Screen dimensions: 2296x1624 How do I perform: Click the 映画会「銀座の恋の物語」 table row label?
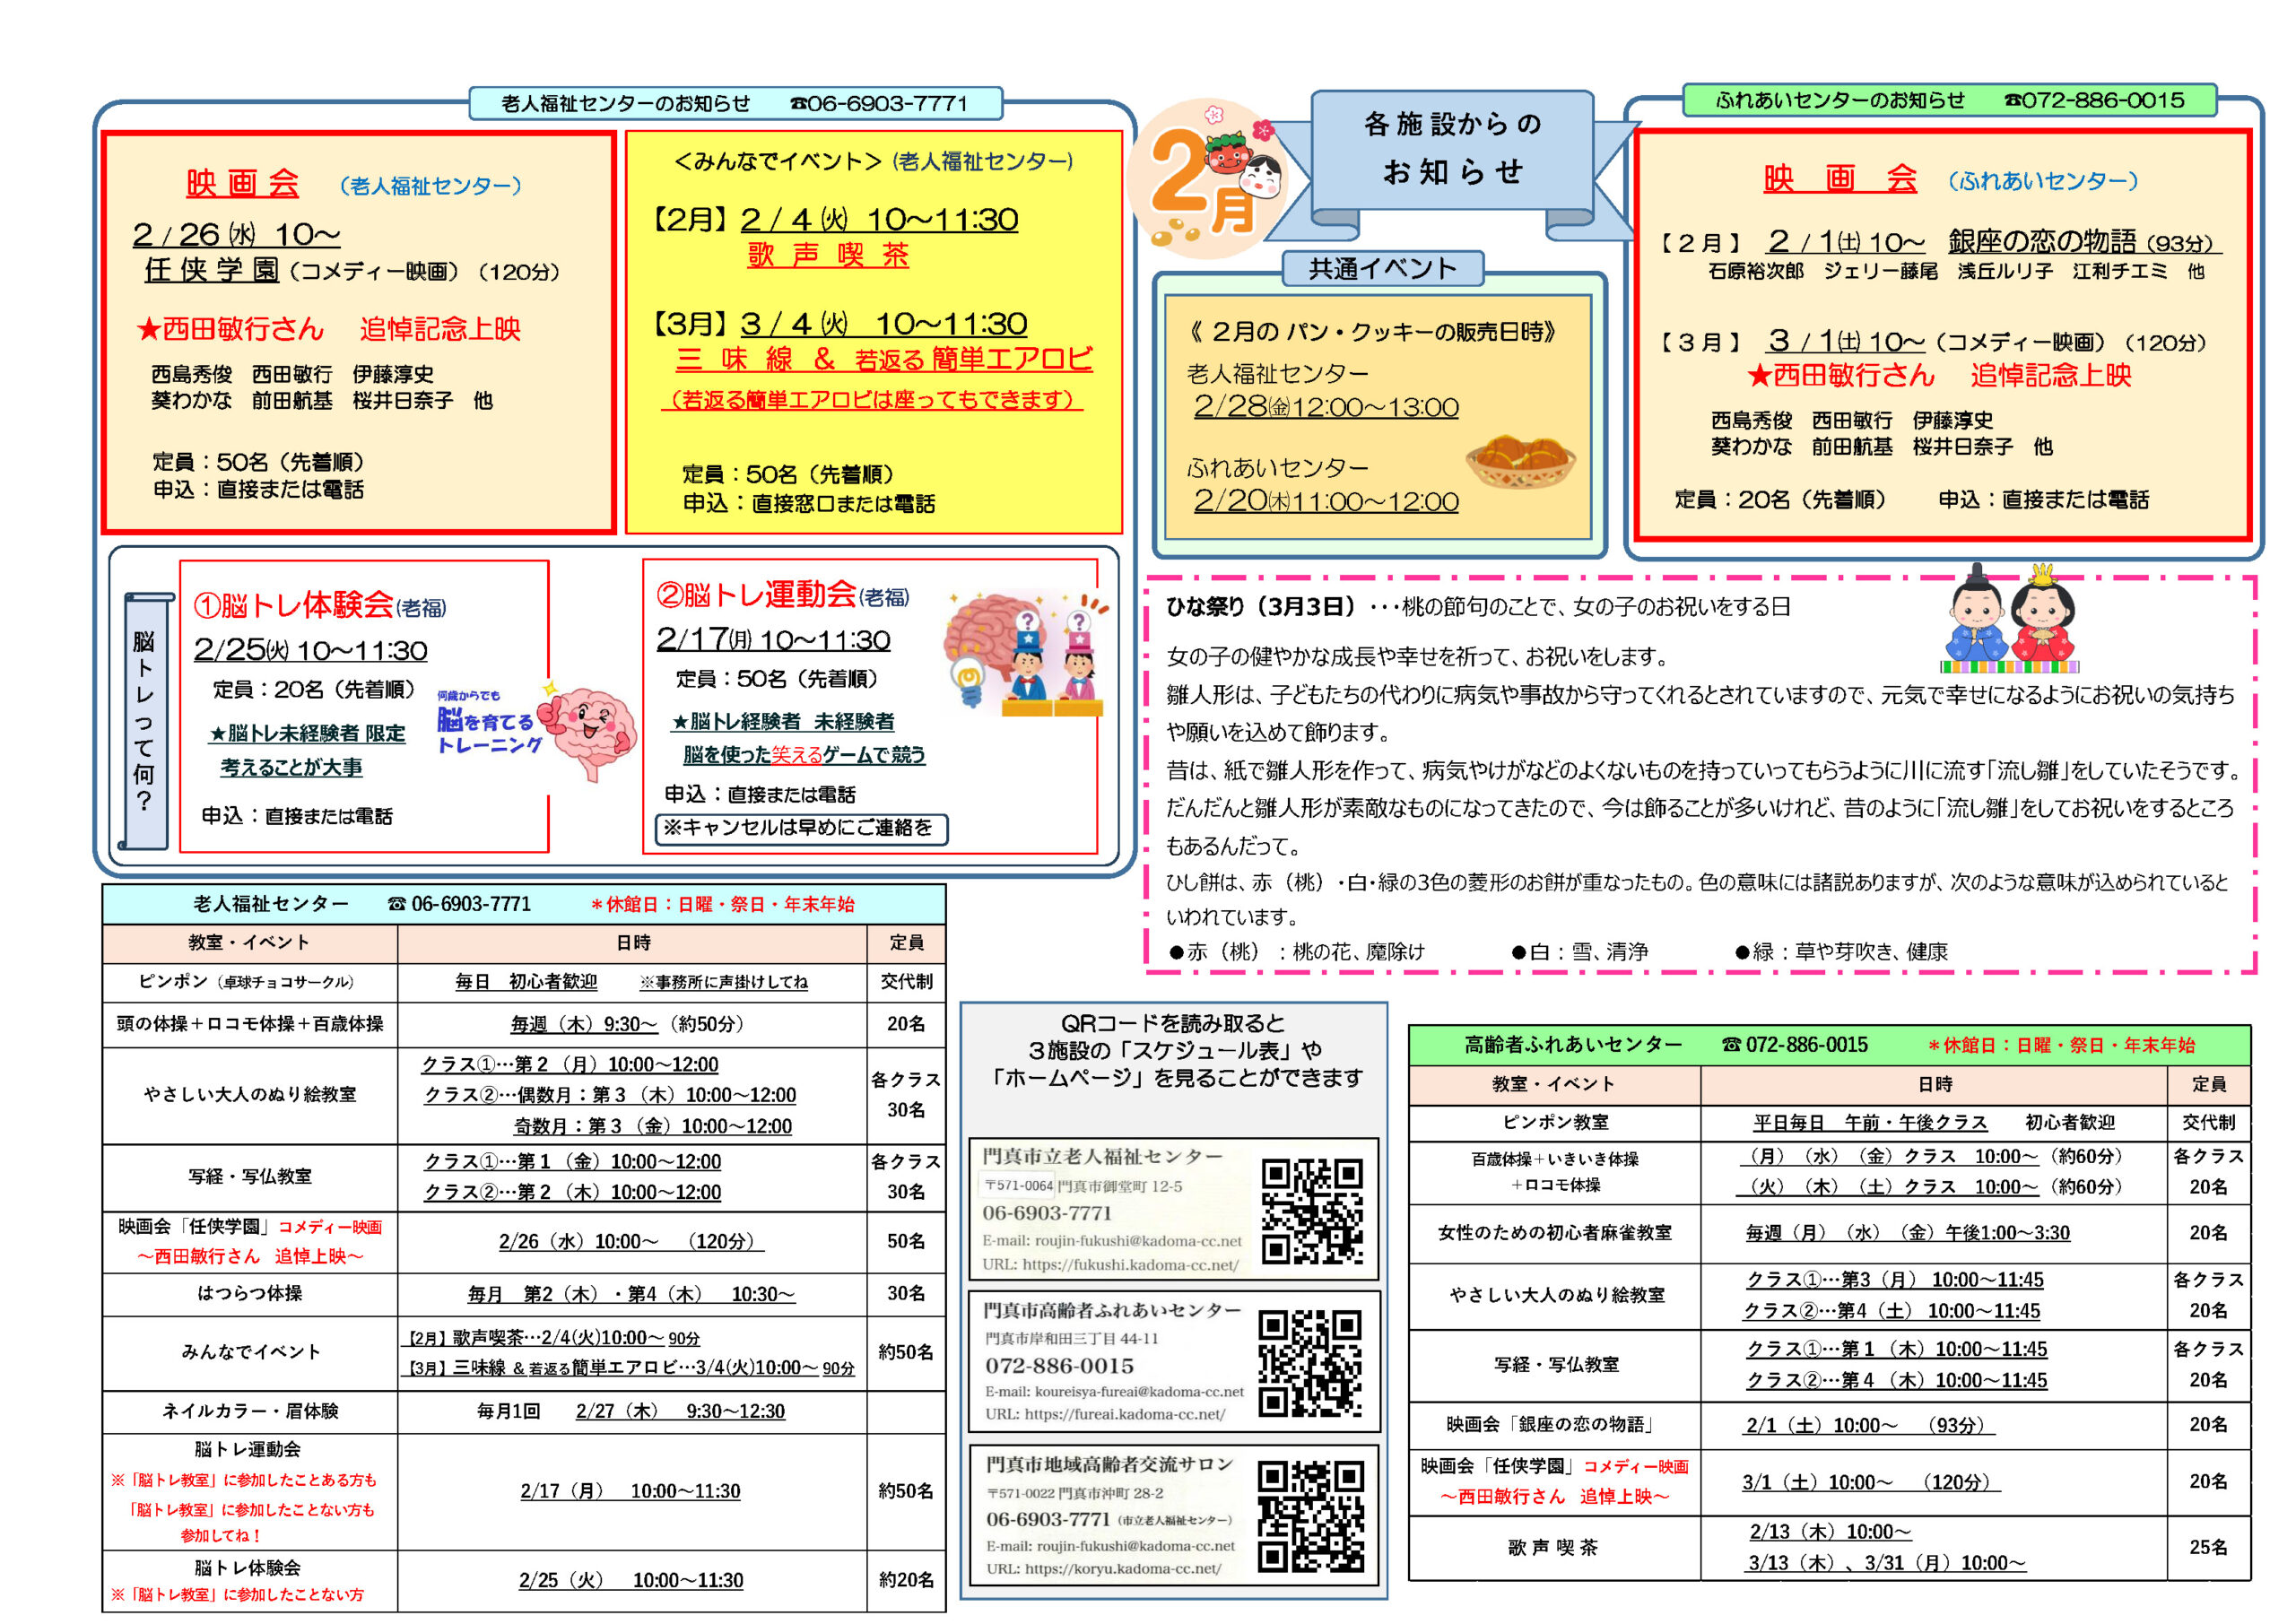(x=1555, y=1424)
